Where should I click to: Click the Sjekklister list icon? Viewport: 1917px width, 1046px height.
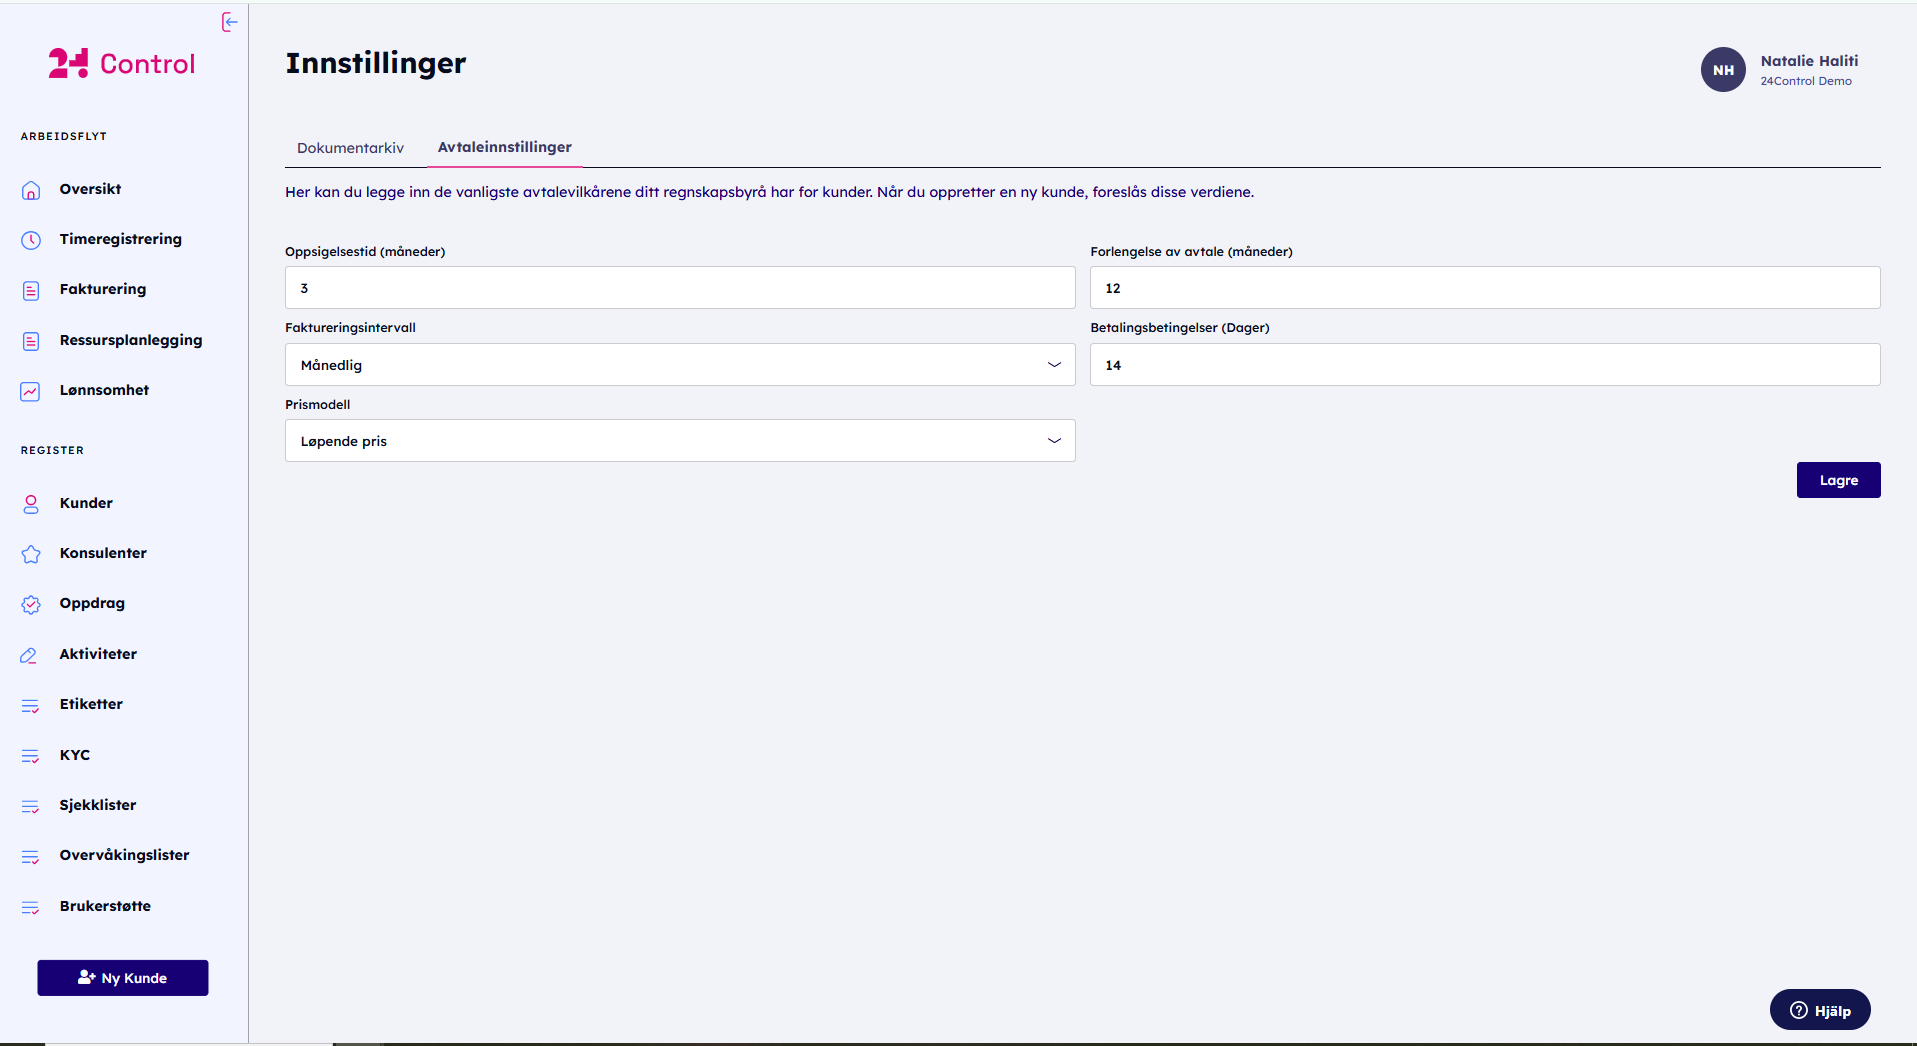click(x=31, y=806)
